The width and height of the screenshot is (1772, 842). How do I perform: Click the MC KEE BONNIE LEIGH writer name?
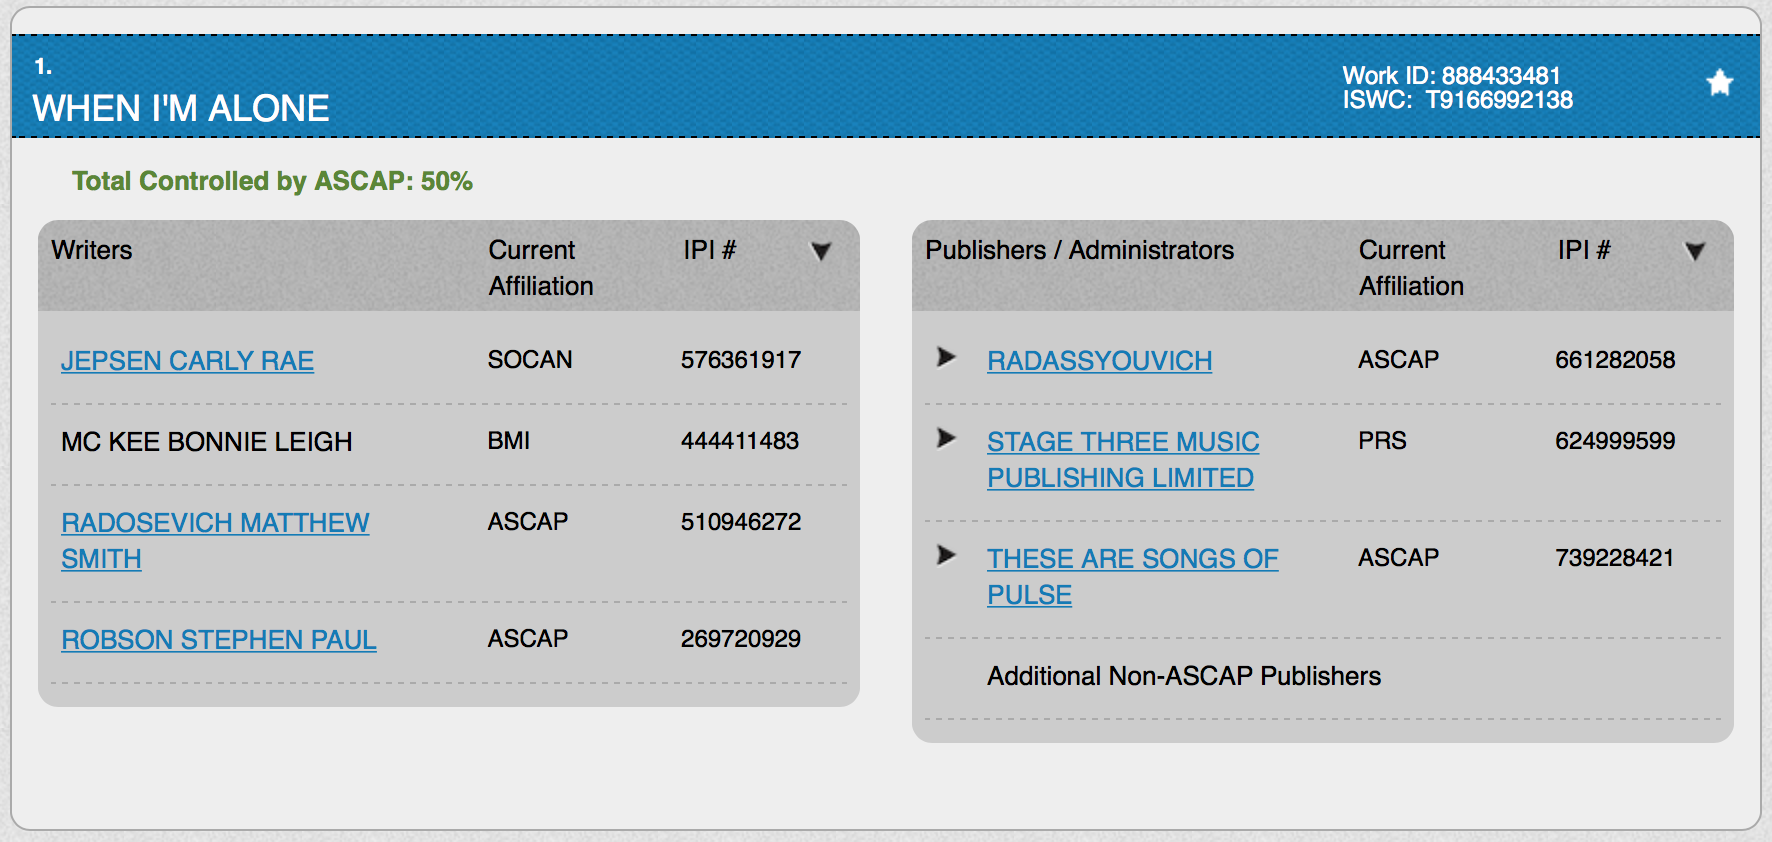pos(206,442)
